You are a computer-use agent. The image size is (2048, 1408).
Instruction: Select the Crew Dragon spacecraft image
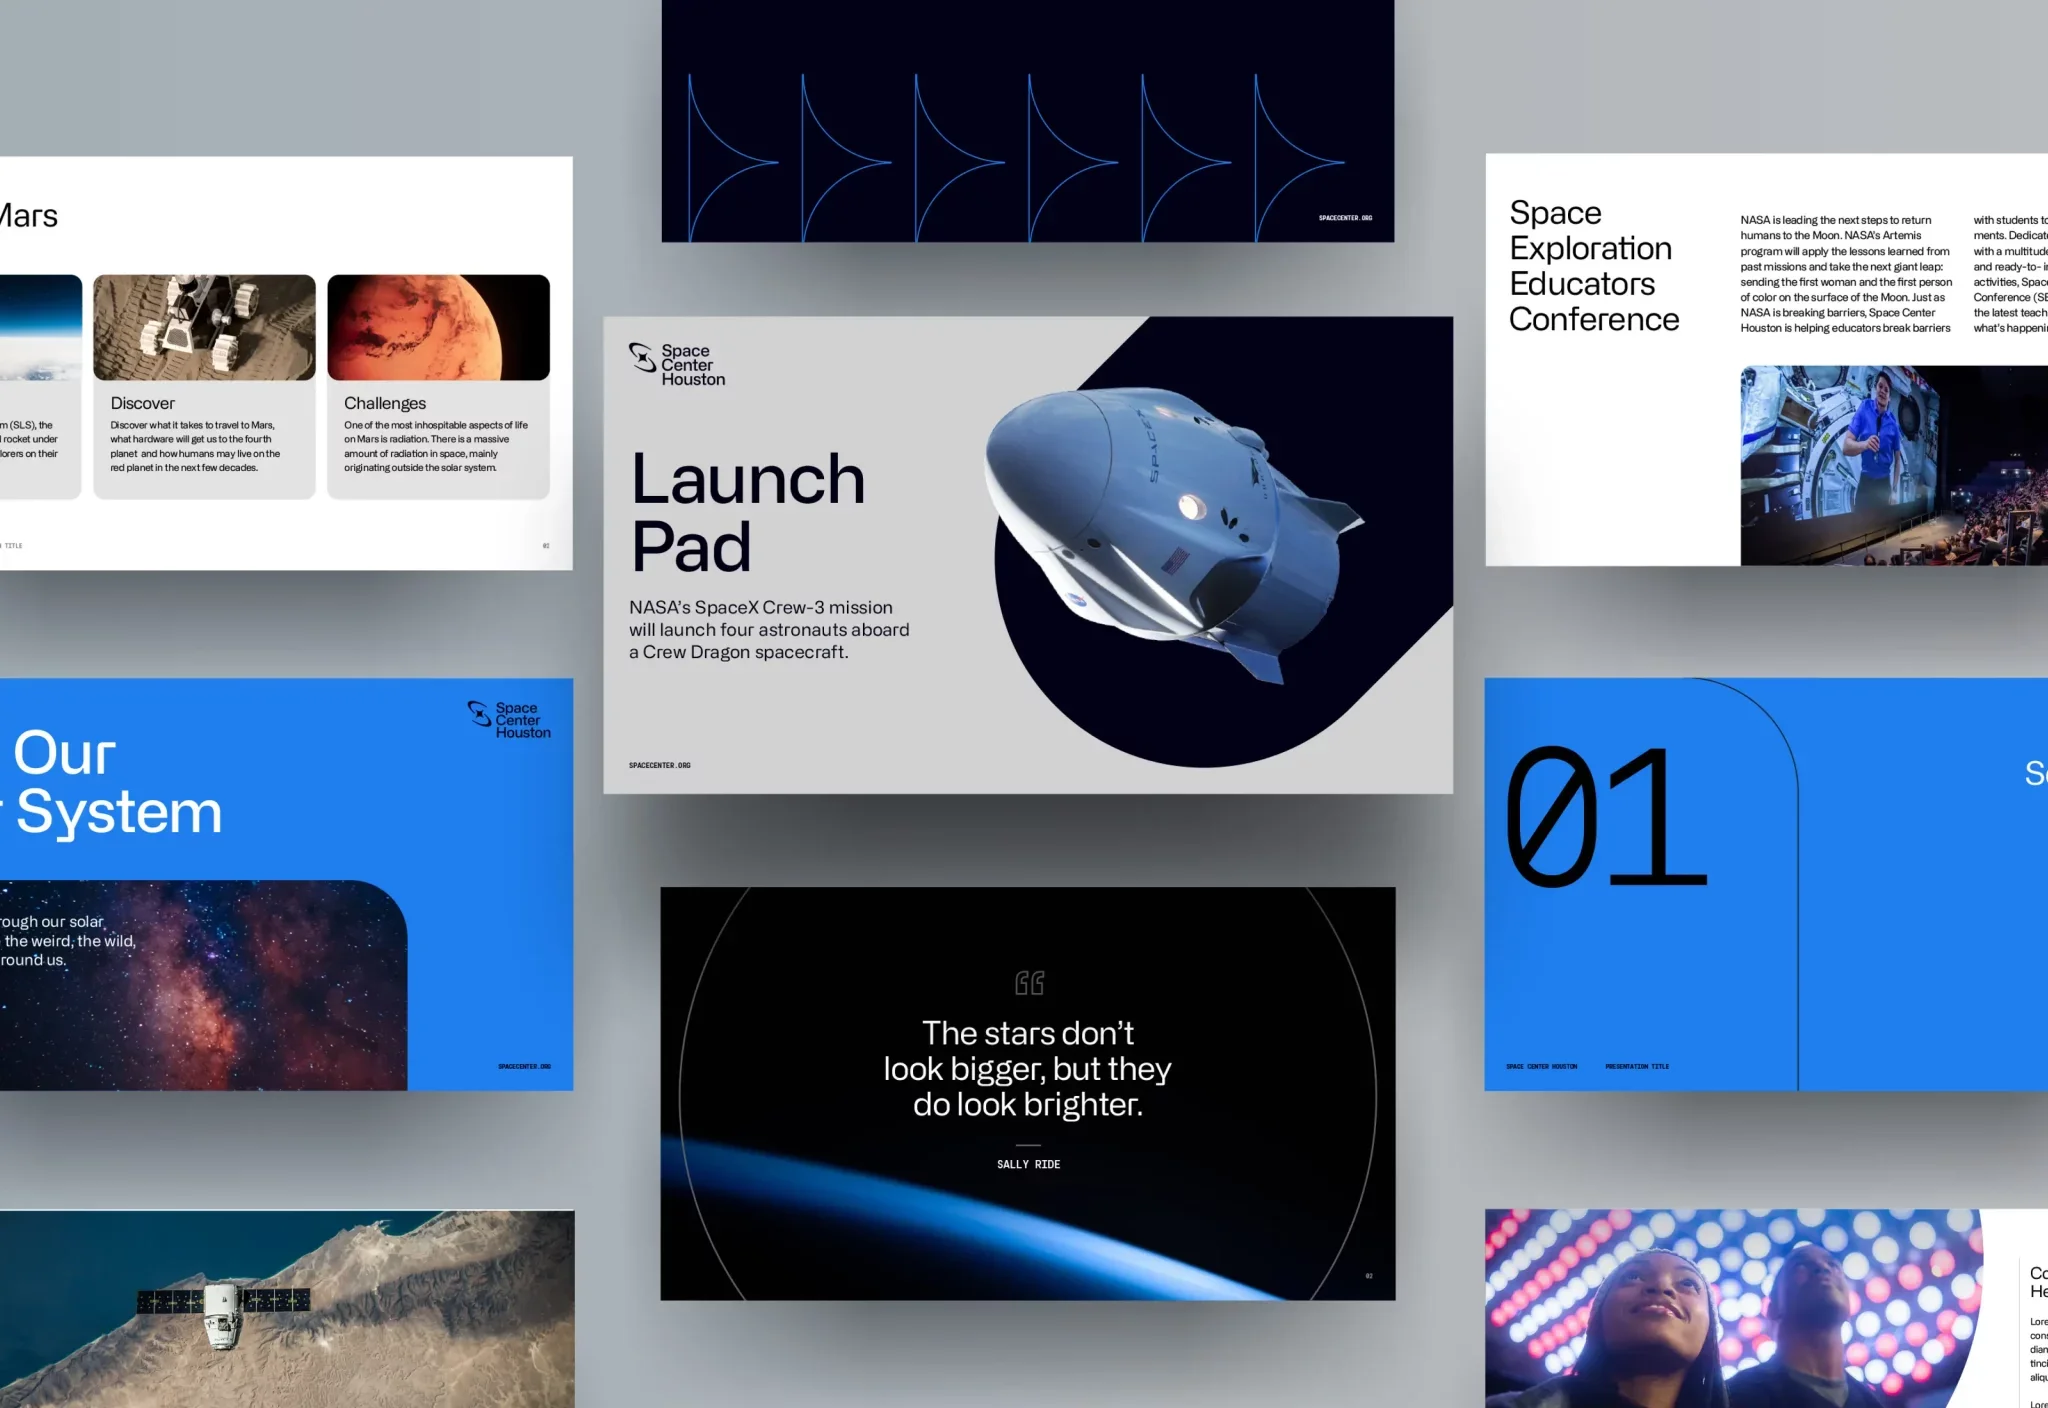(x=1168, y=527)
